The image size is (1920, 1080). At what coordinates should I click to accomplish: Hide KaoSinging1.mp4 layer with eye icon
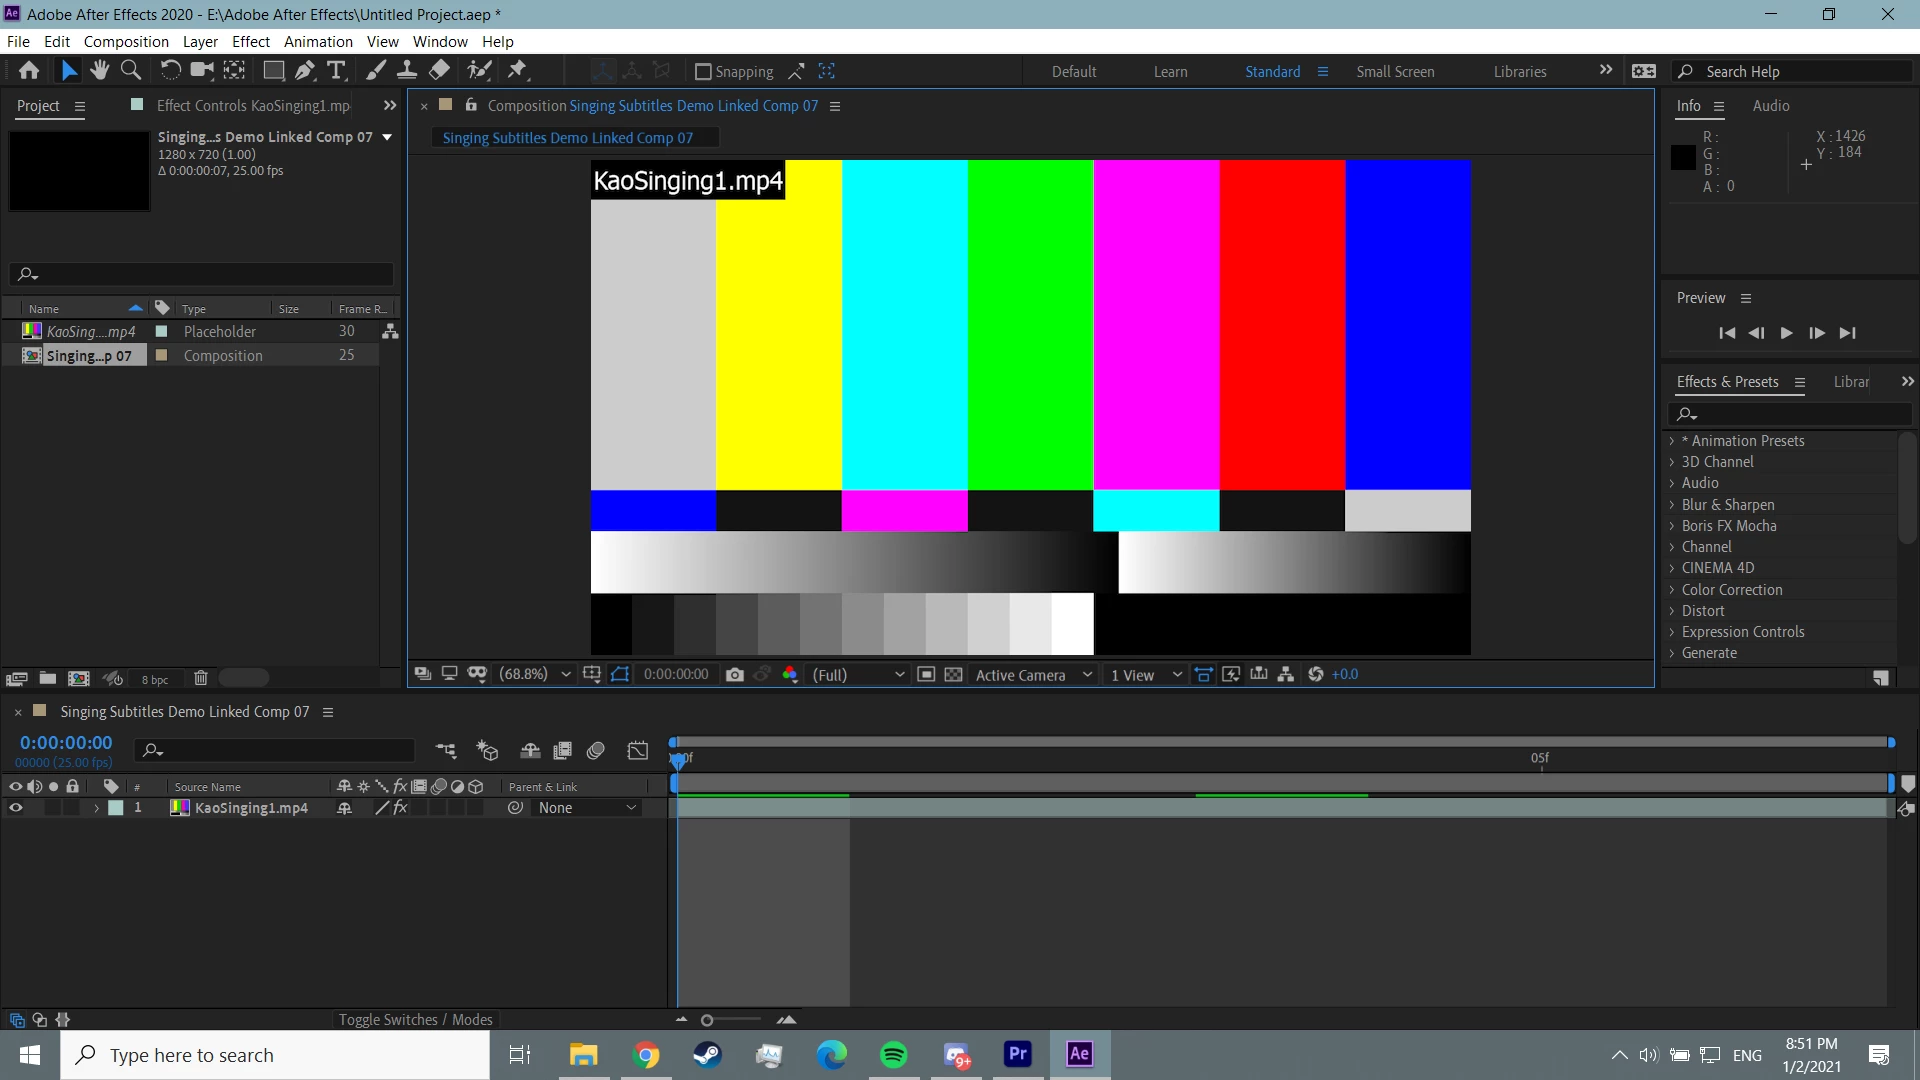coord(15,808)
